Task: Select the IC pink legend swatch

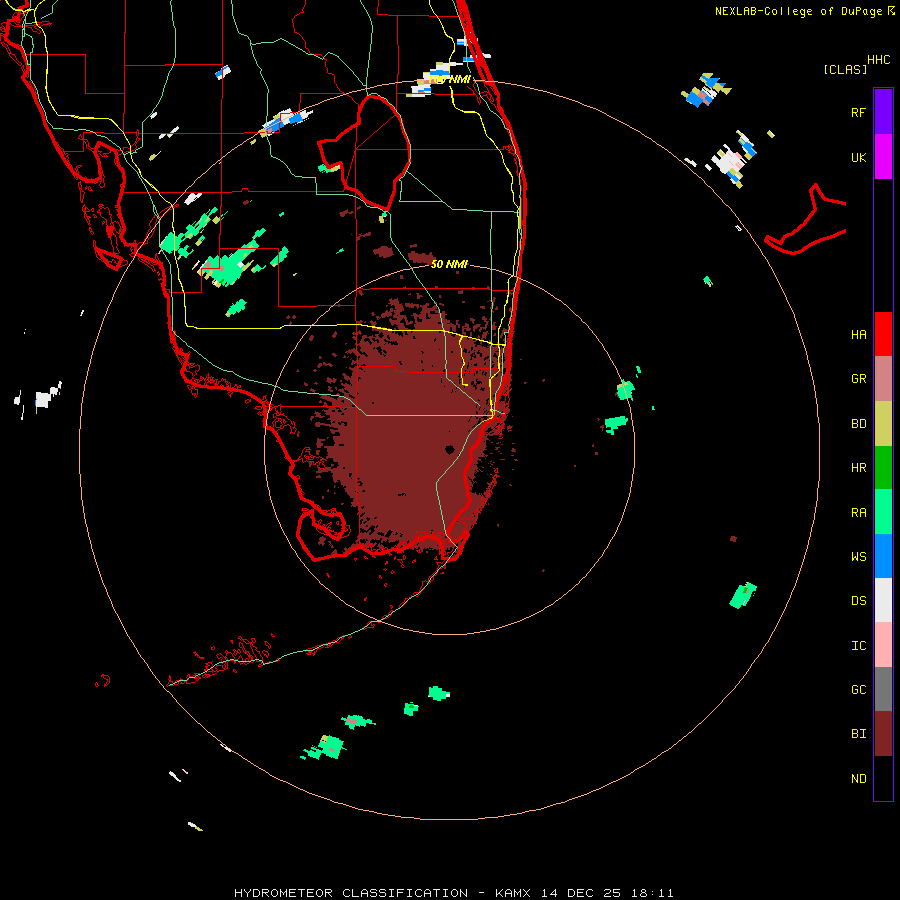Action: click(883, 645)
